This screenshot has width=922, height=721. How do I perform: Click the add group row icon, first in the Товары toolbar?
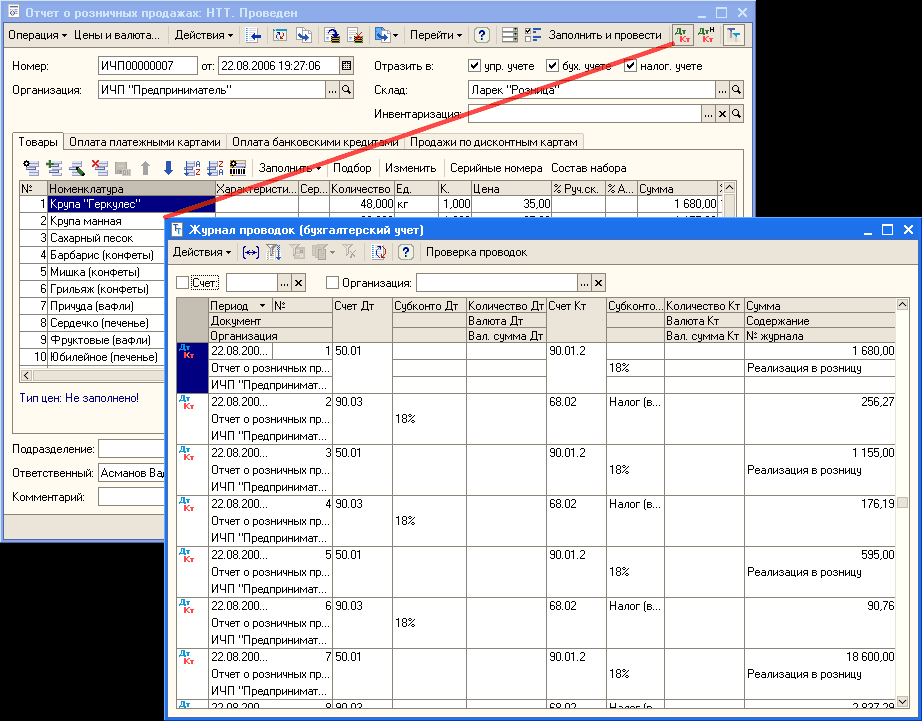point(31,168)
